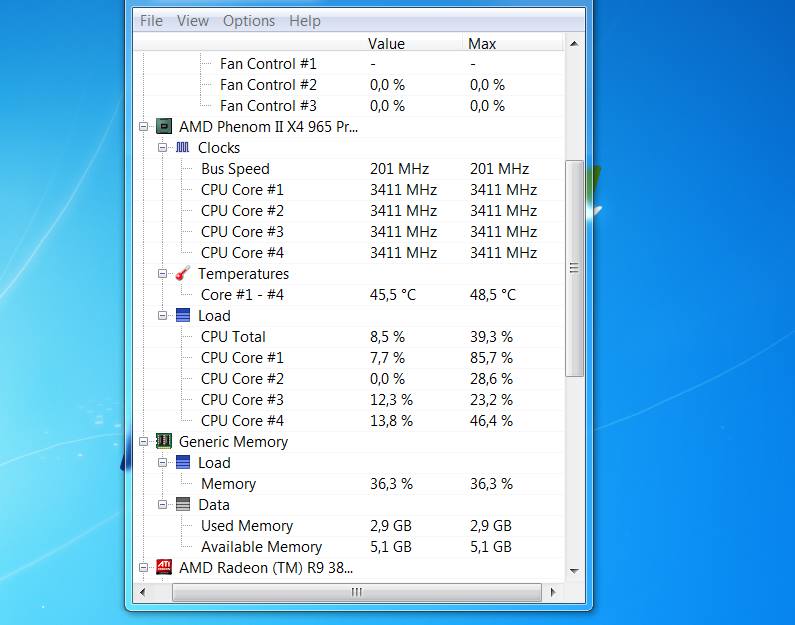Collapse the Data group

[x=162, y=504]
